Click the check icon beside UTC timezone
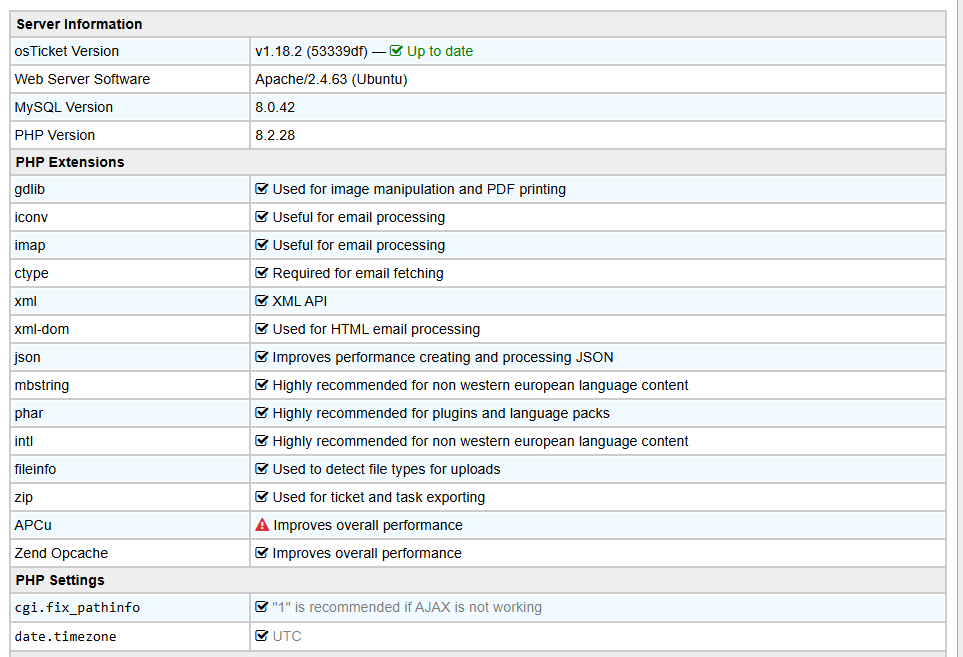Screen dimensions: 963x657 click(262, 636)
